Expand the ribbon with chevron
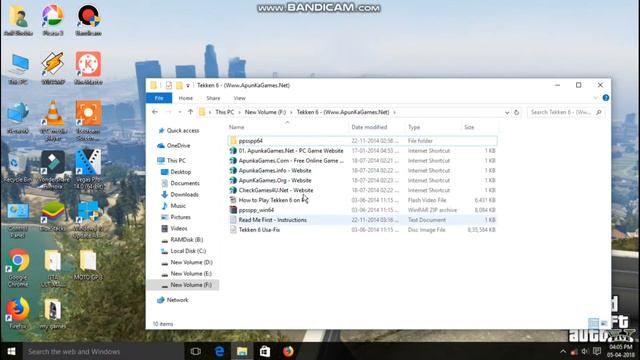Viewport: 640px width, 360px height. point(595,98)
